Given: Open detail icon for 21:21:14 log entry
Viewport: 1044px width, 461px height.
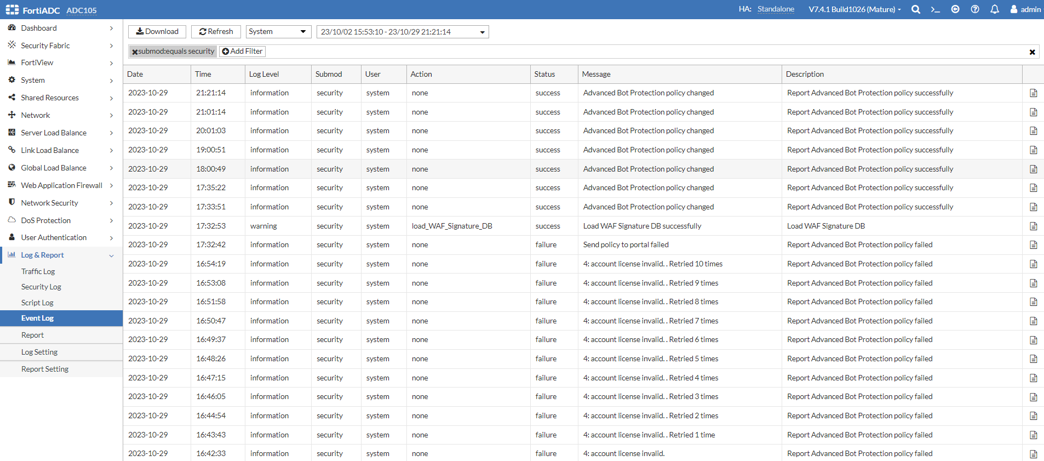Looking at the screenshot, I should 1033,93.
